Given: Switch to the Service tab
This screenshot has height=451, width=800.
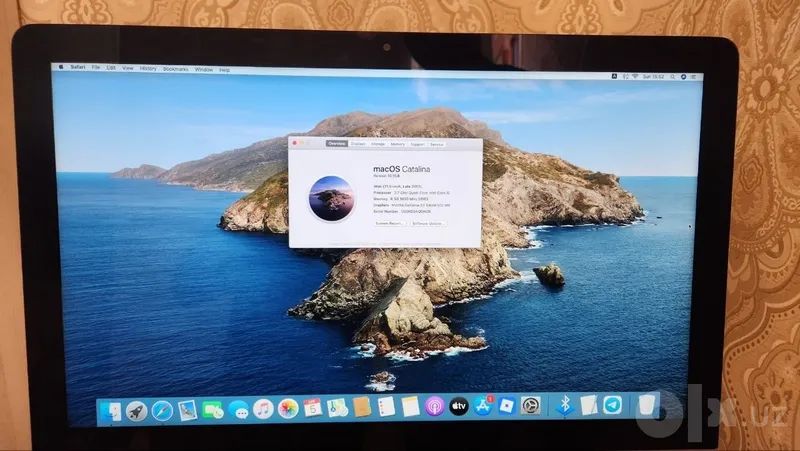Looking at the screenshot, I should point(437,144).
